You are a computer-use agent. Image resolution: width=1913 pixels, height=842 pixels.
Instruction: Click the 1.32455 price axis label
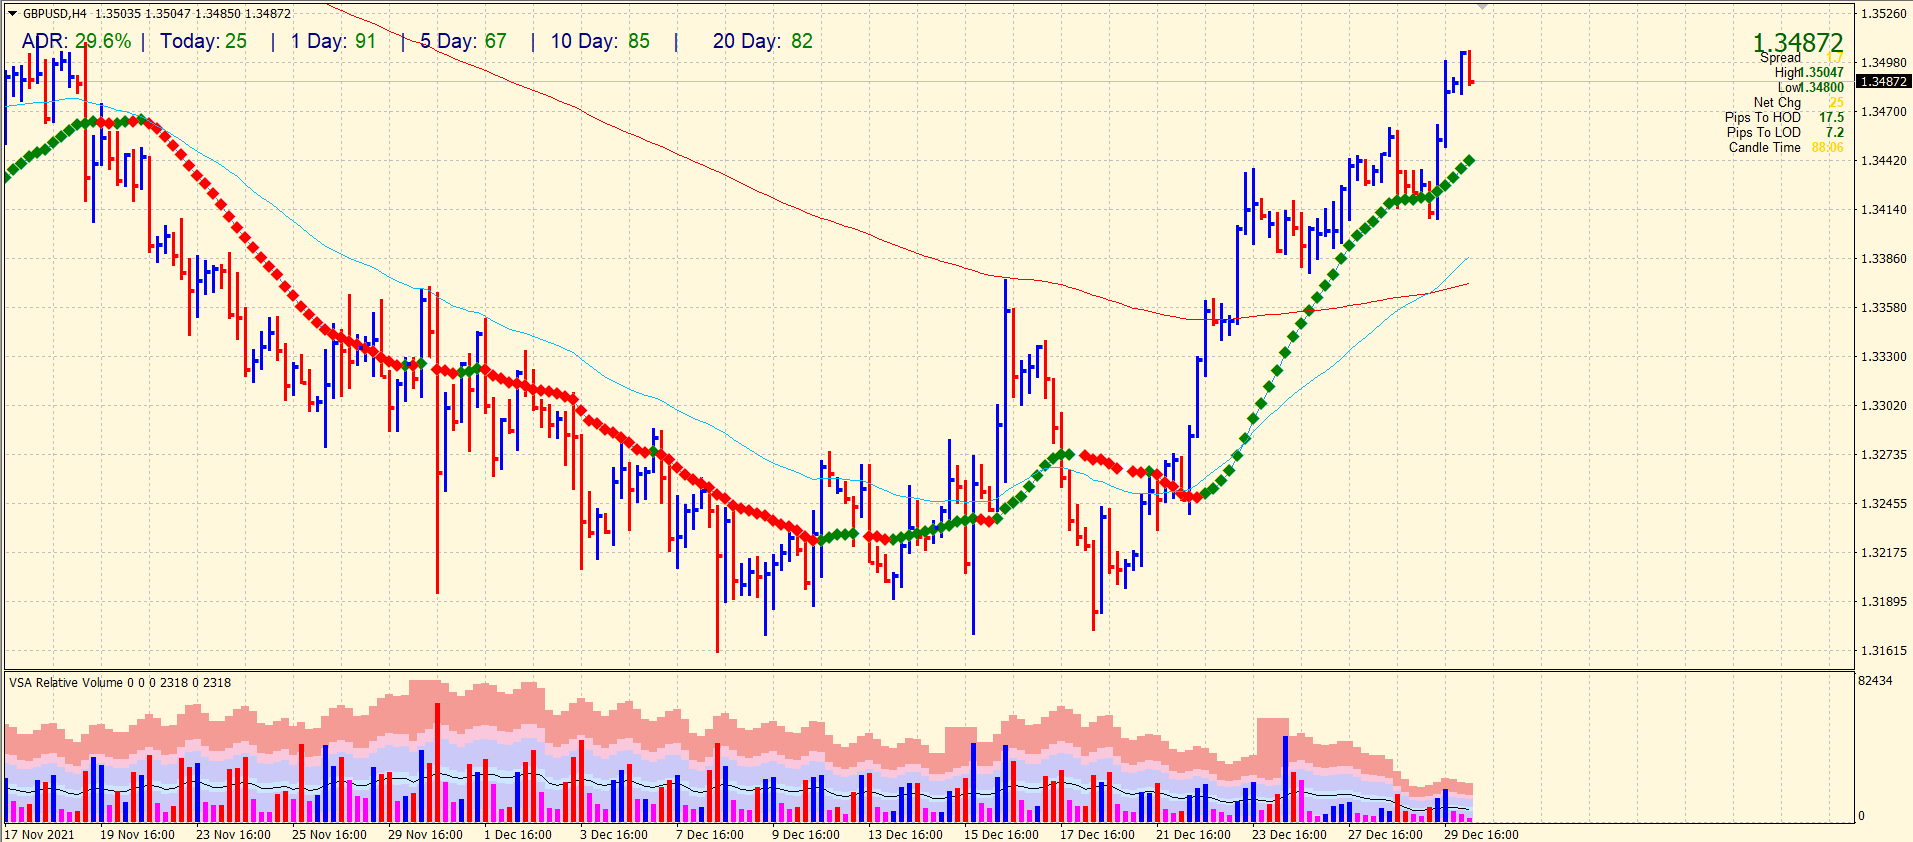point(1884,504)
